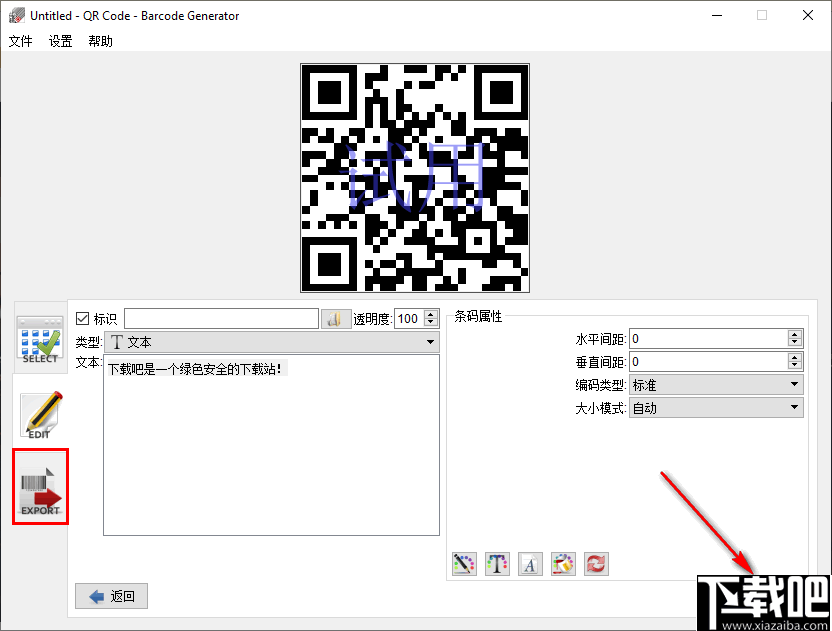Open the 帮助 menu

click(x=99, y=41)
